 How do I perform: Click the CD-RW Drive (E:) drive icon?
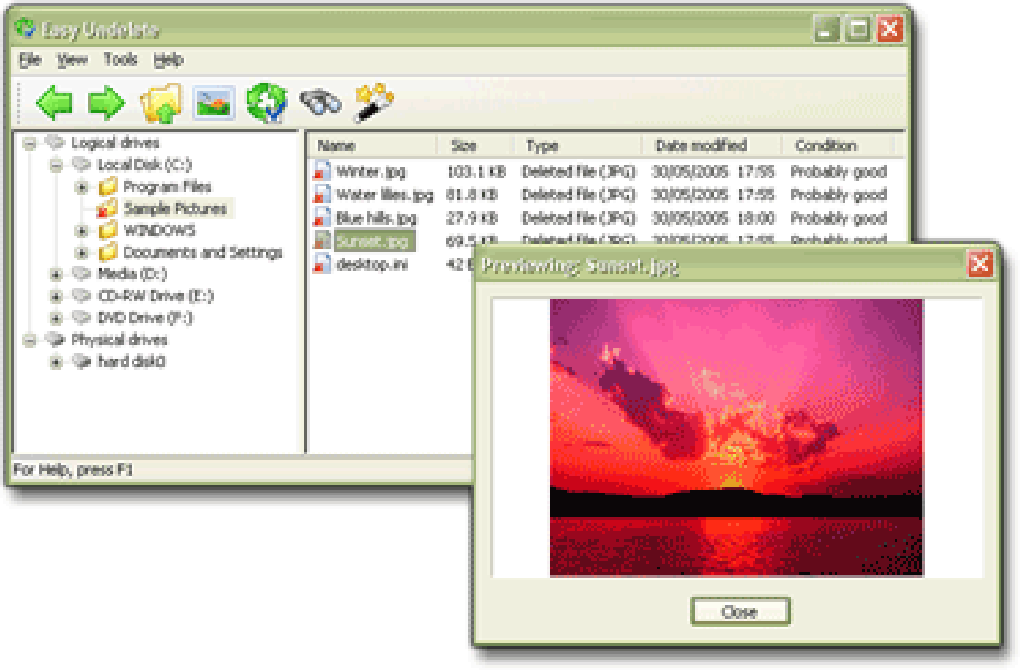pos(81,295)
